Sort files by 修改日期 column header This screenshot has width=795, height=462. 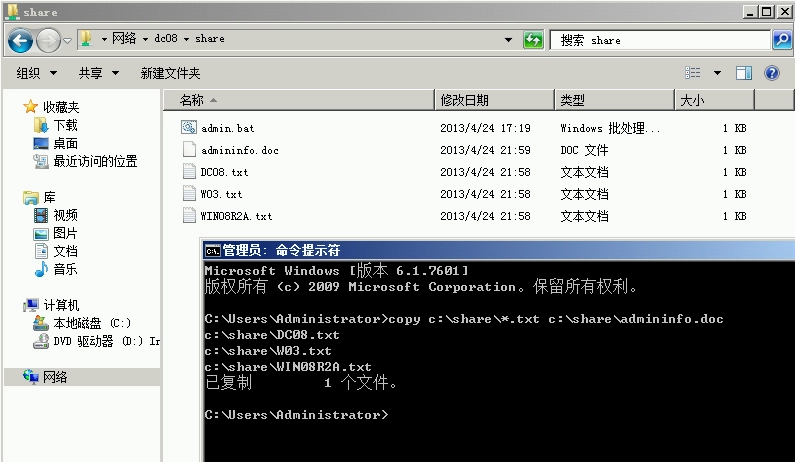pyautogui.click(x=465, y=100)
